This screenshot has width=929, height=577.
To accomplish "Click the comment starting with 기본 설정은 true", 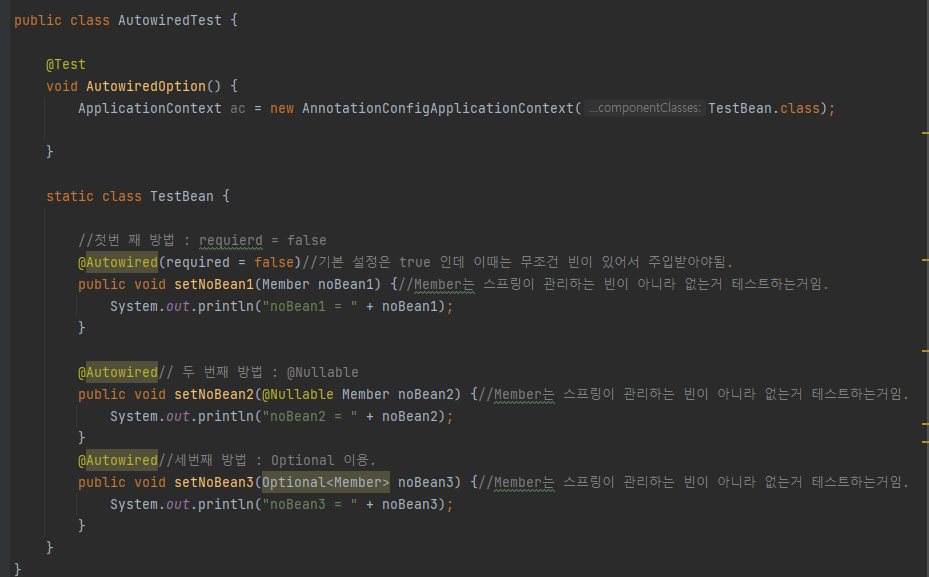I will click(517, 262).
